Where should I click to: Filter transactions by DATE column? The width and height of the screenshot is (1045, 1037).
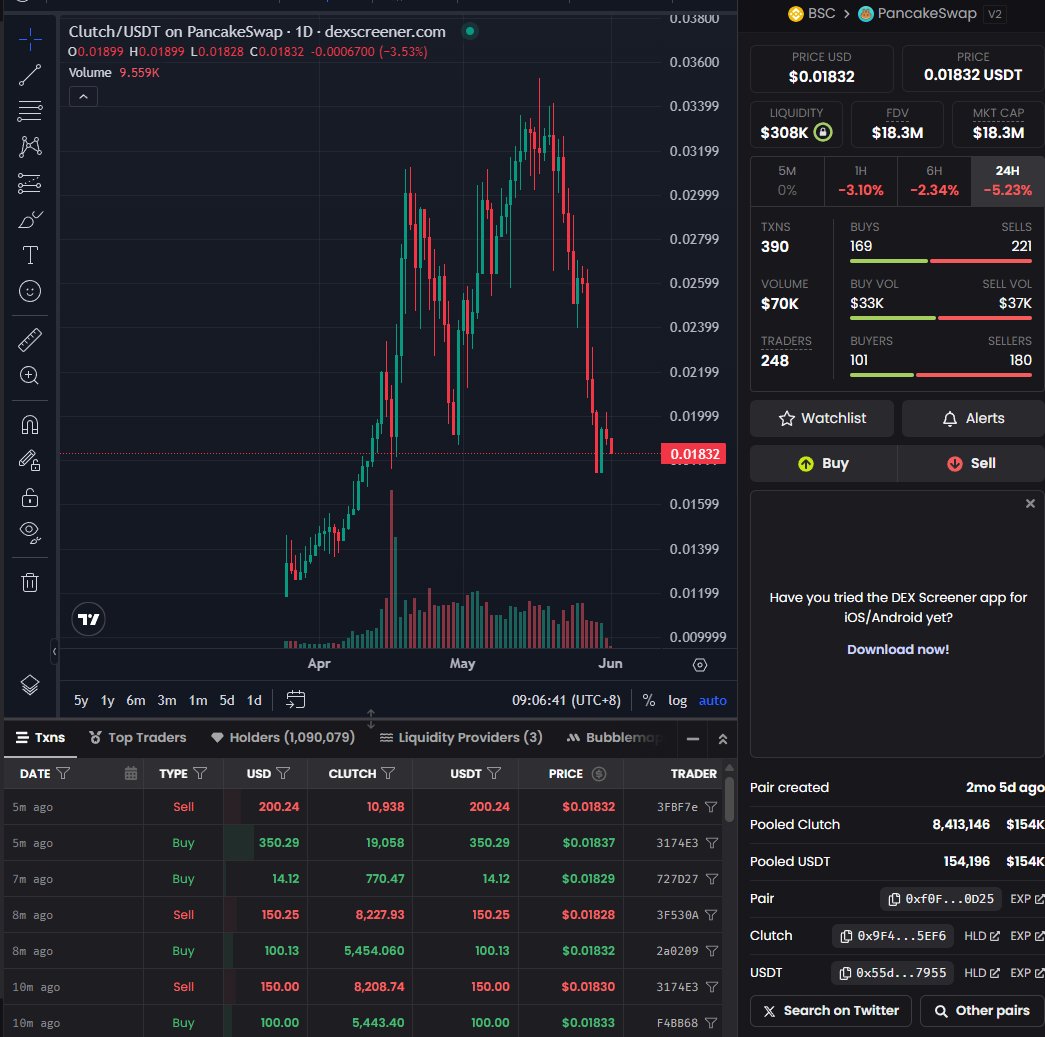63,773
